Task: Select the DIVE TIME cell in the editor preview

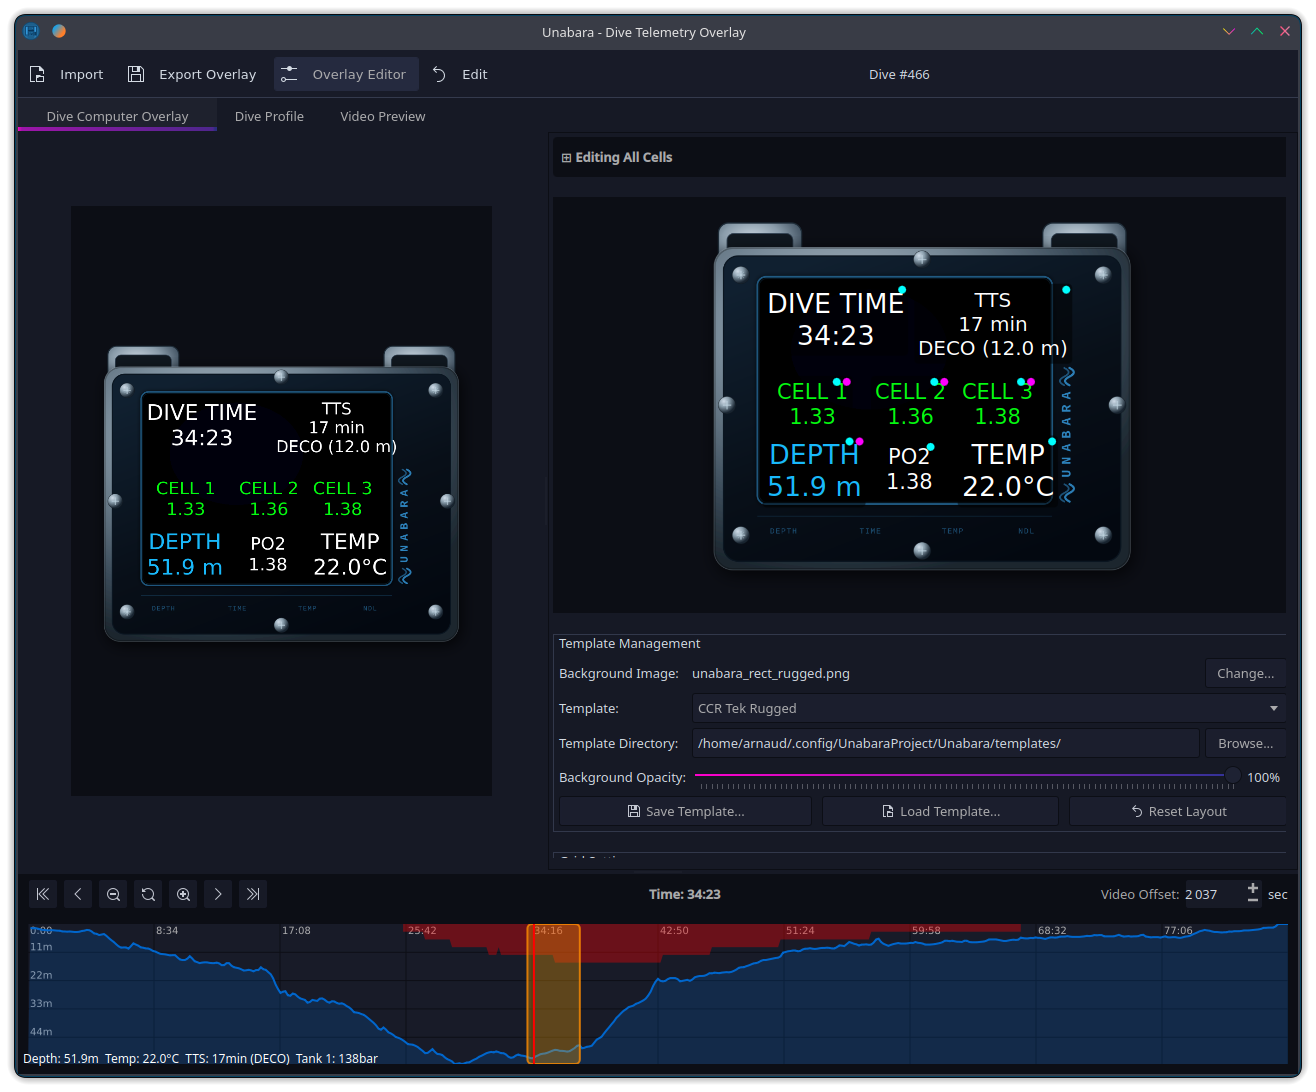Action: [x=835, y=319]
